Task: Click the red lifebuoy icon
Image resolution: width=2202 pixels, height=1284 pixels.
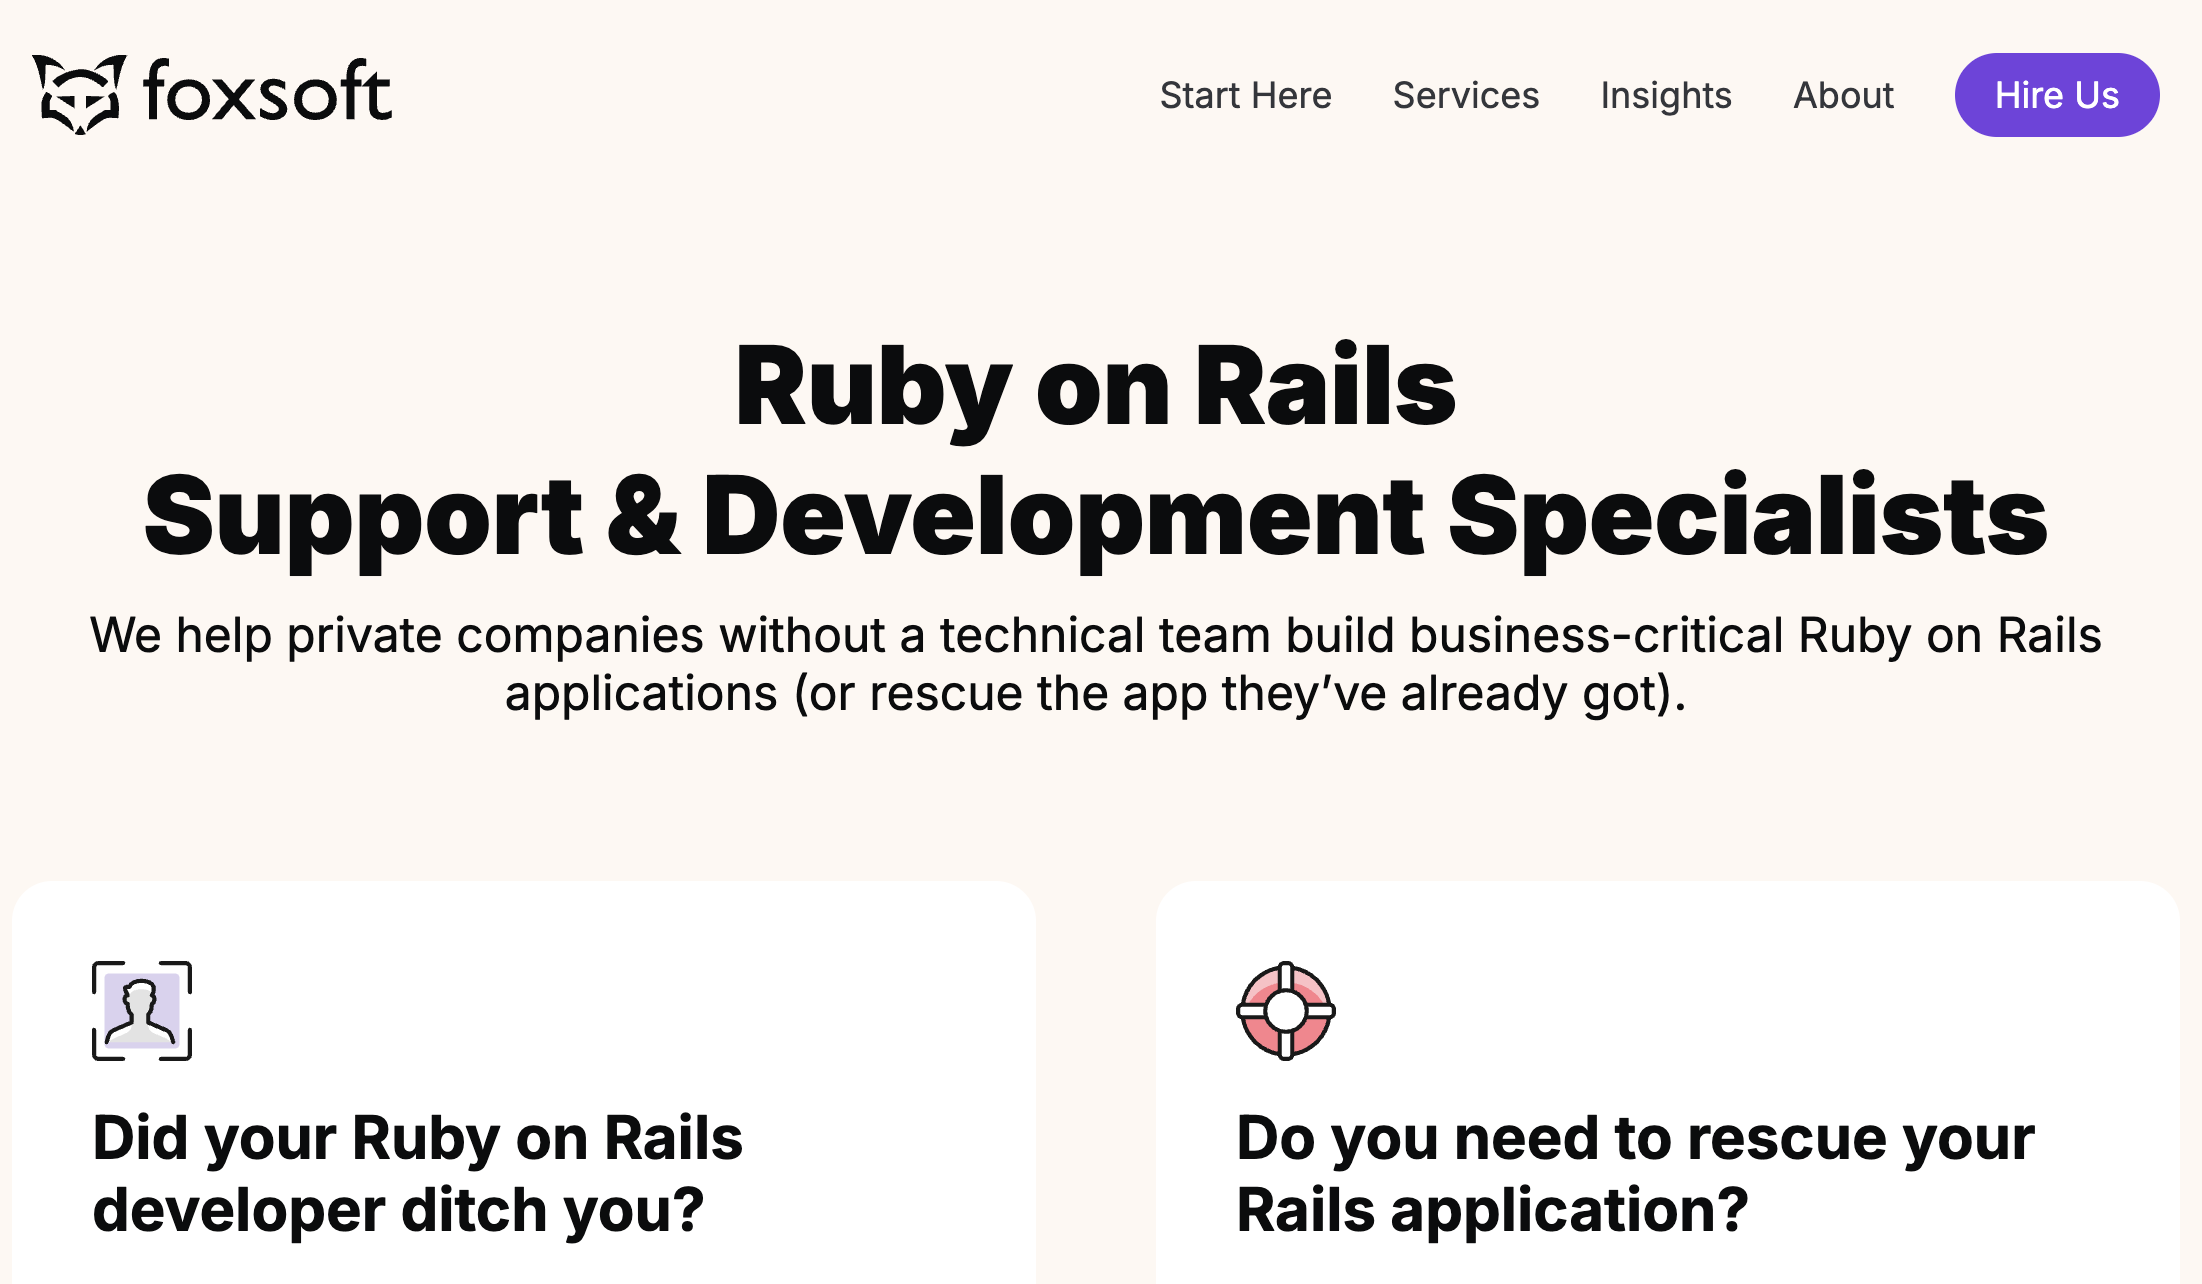Action: (x=1286, y=1010)
